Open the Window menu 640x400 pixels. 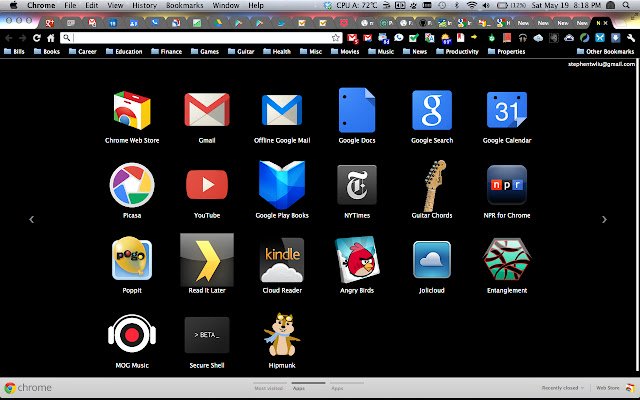226,5
